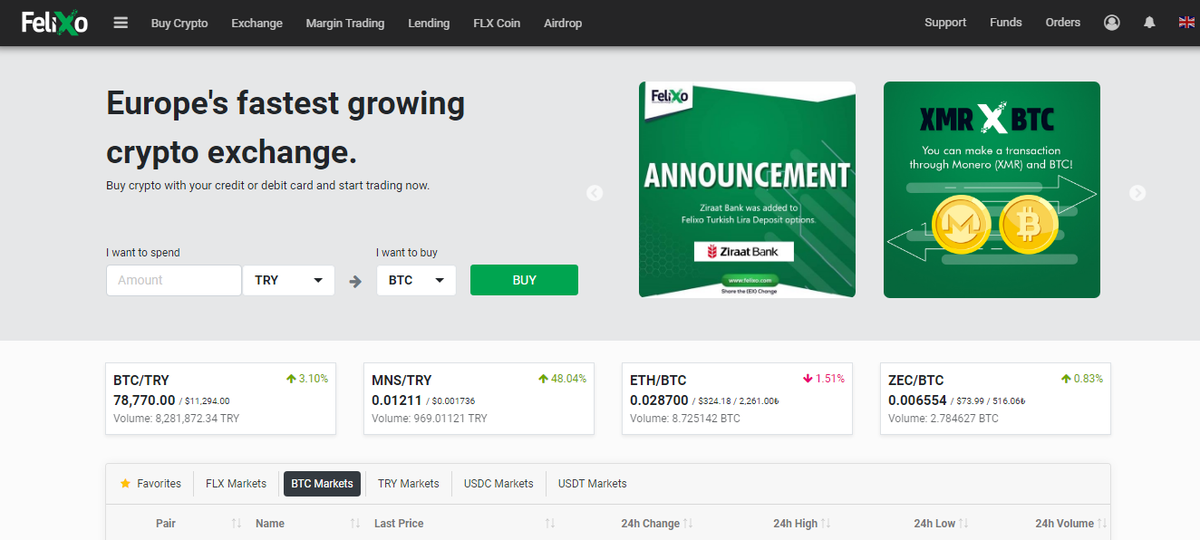Image resolution: width=1200 pixels, height=540 pixels.
Task: Sort by 24h Low sort icon
Action: coord(964,523)
